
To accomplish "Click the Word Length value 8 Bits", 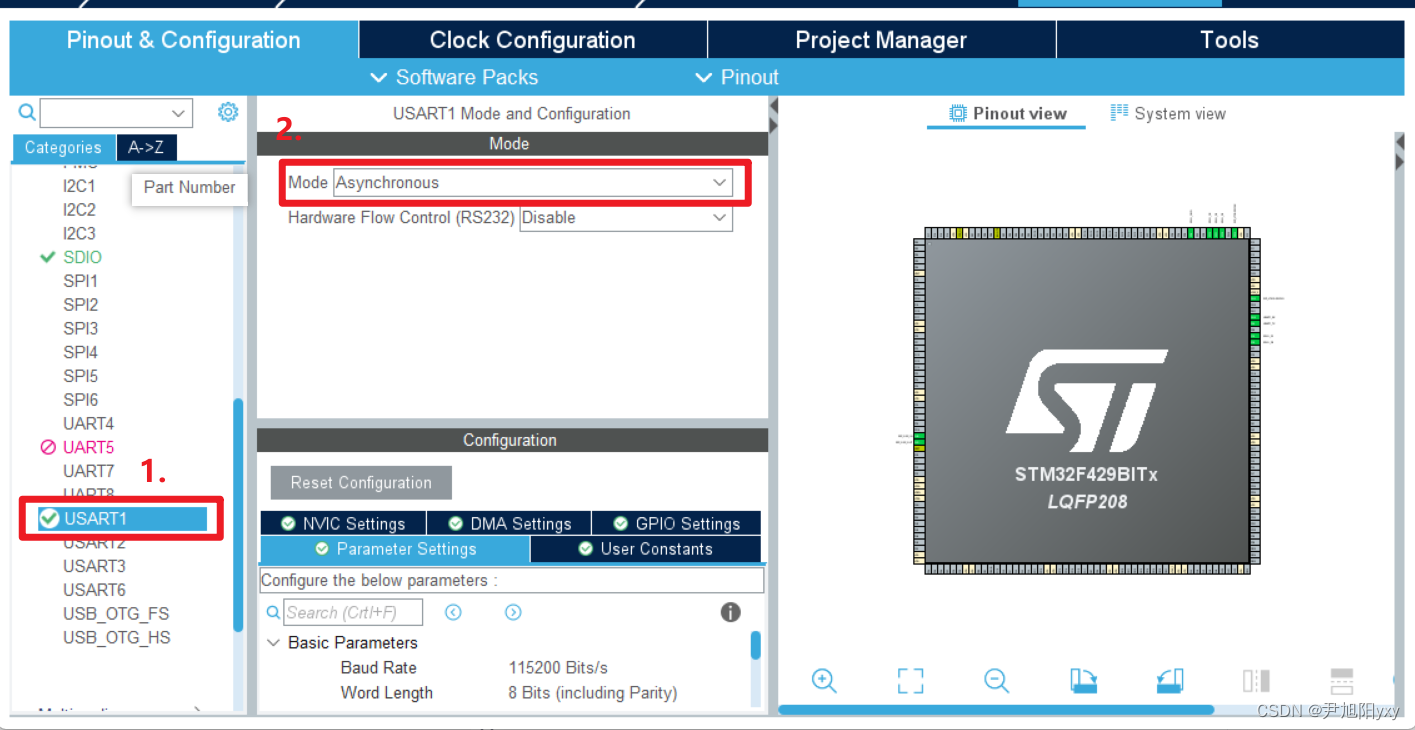I will click(x=592, y=693).
